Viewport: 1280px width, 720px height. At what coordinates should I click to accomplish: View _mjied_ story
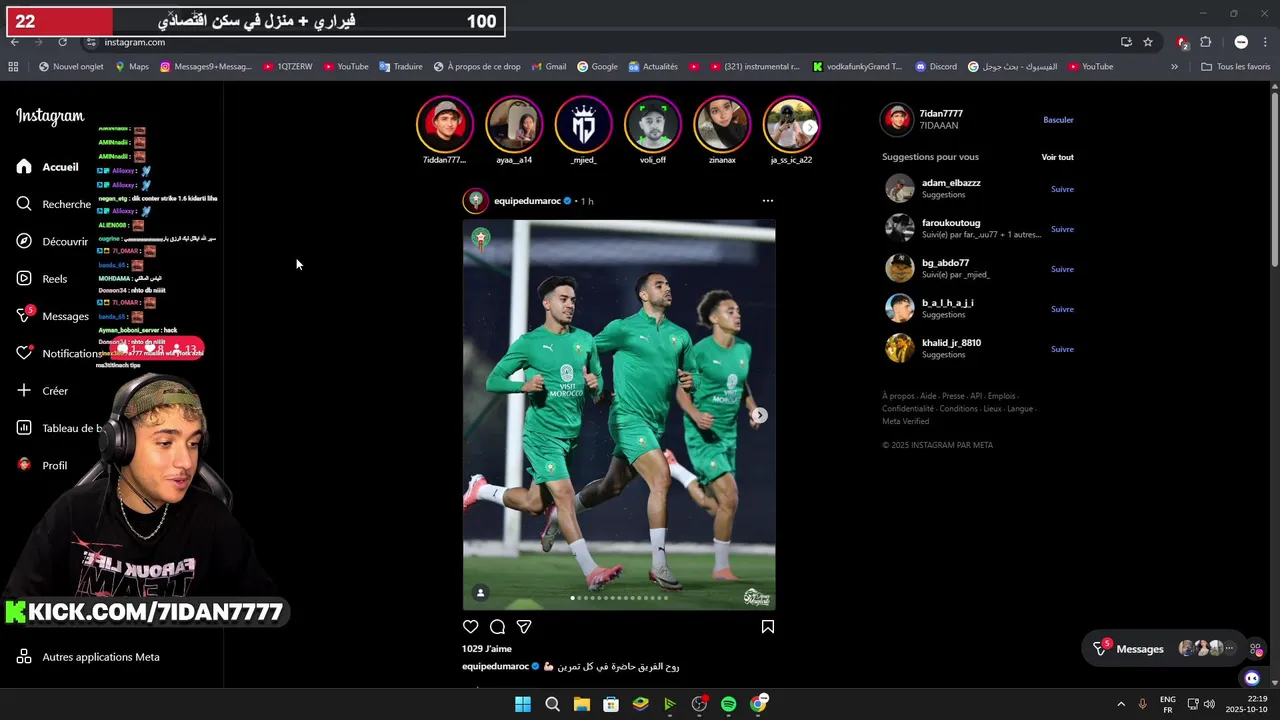click(583, 124)
